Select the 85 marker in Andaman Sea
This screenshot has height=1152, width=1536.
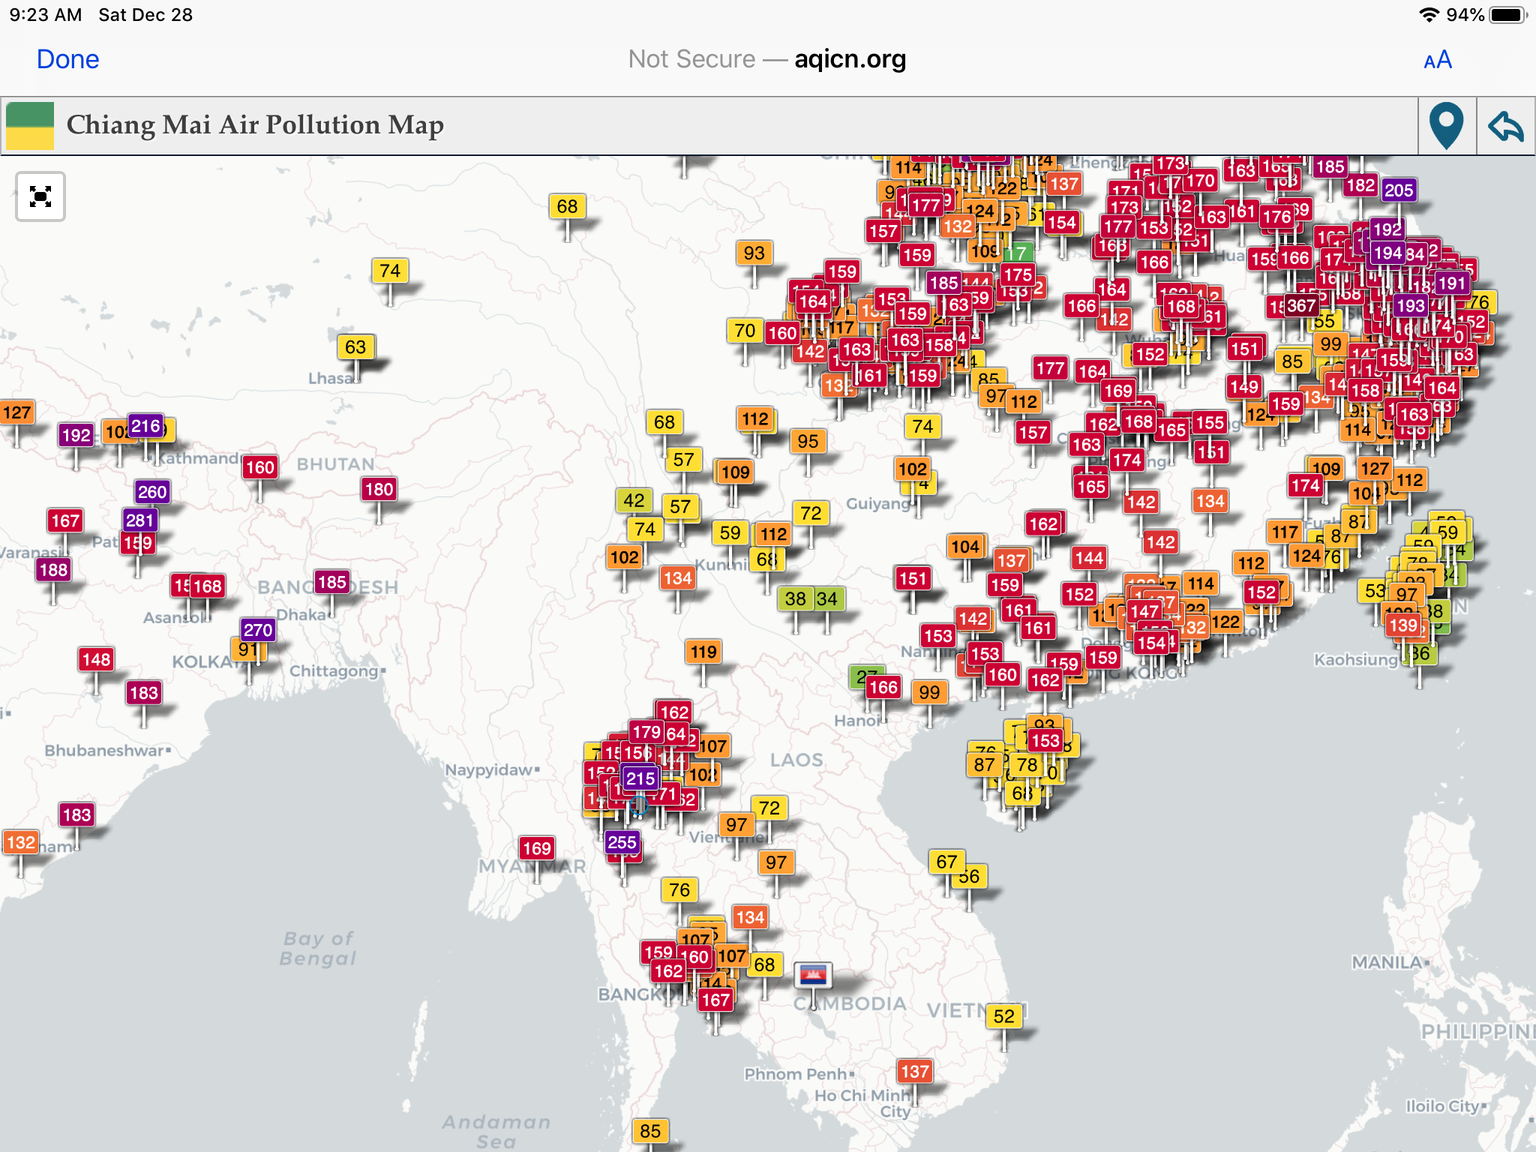[650, 1131]
